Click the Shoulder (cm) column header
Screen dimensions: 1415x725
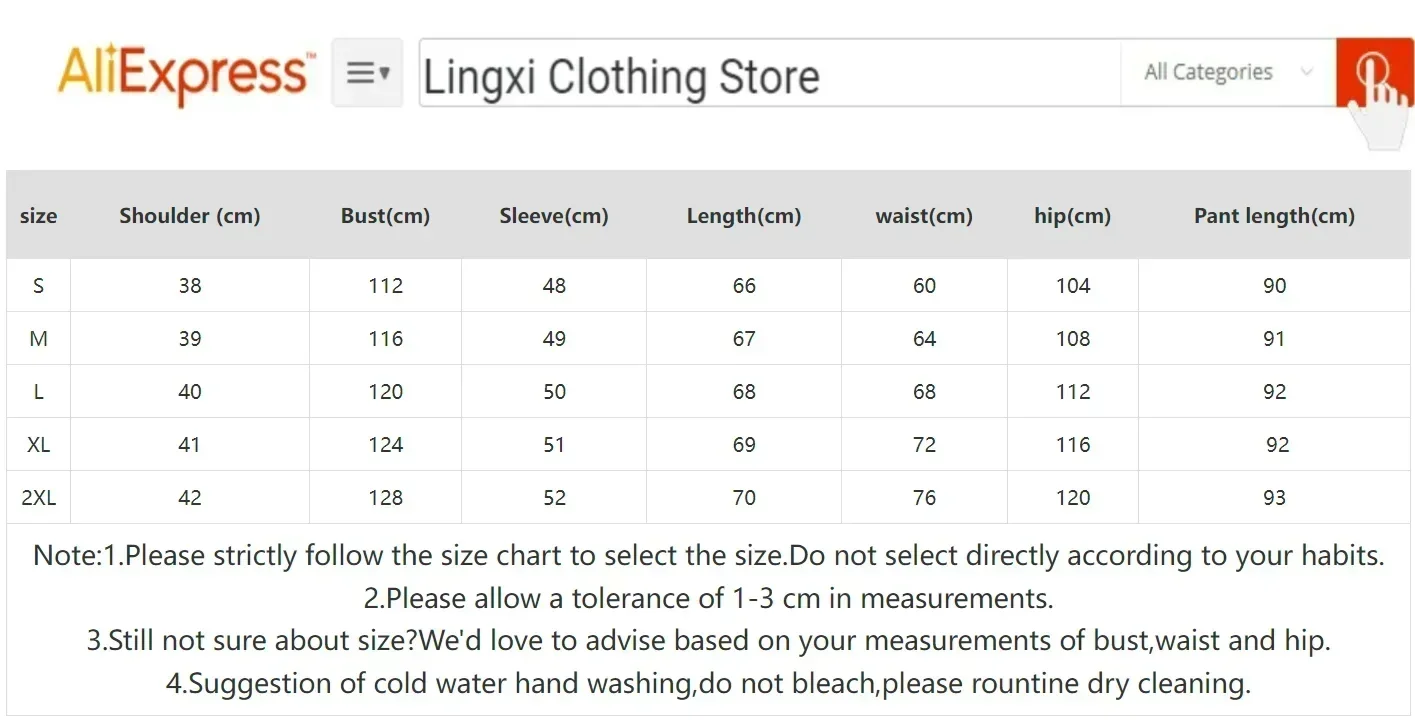pyautogui.click(x=190, y=216)
